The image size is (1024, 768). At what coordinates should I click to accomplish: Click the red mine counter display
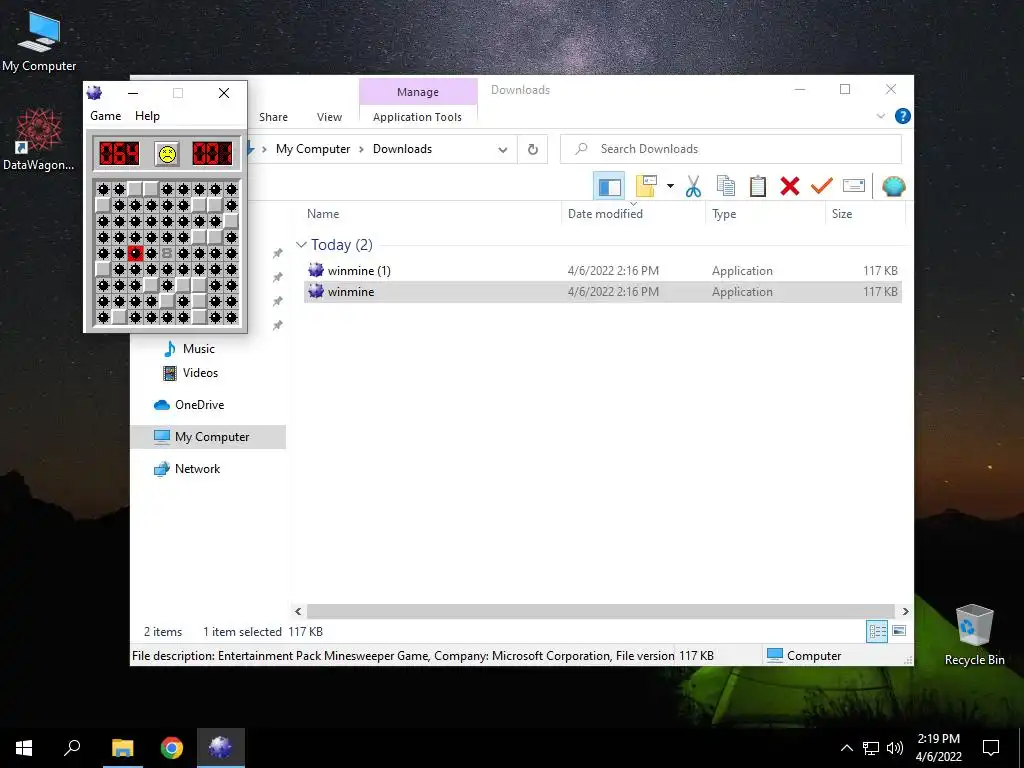tap(119, 154)
